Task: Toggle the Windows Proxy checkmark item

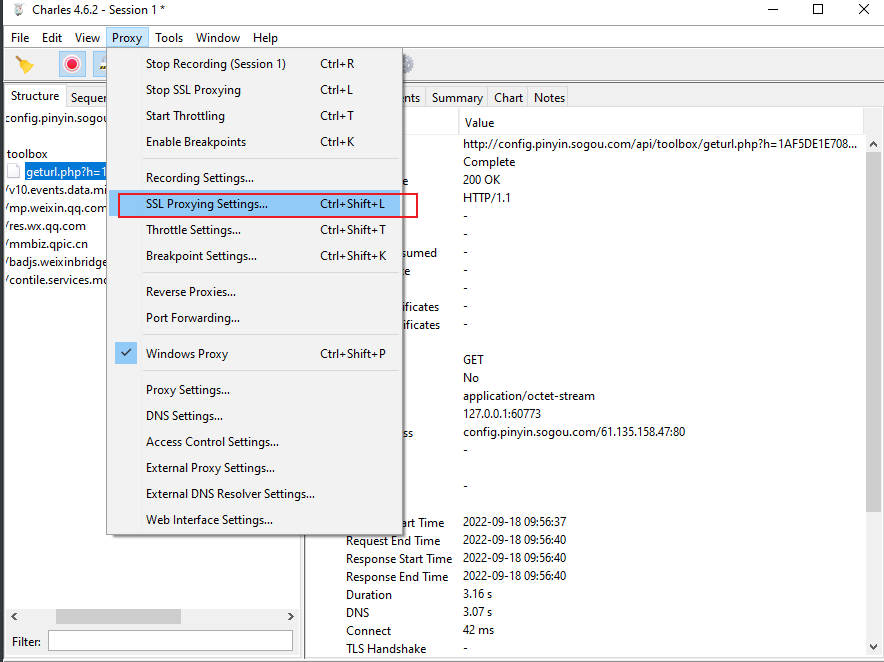Action: (253, 354)
